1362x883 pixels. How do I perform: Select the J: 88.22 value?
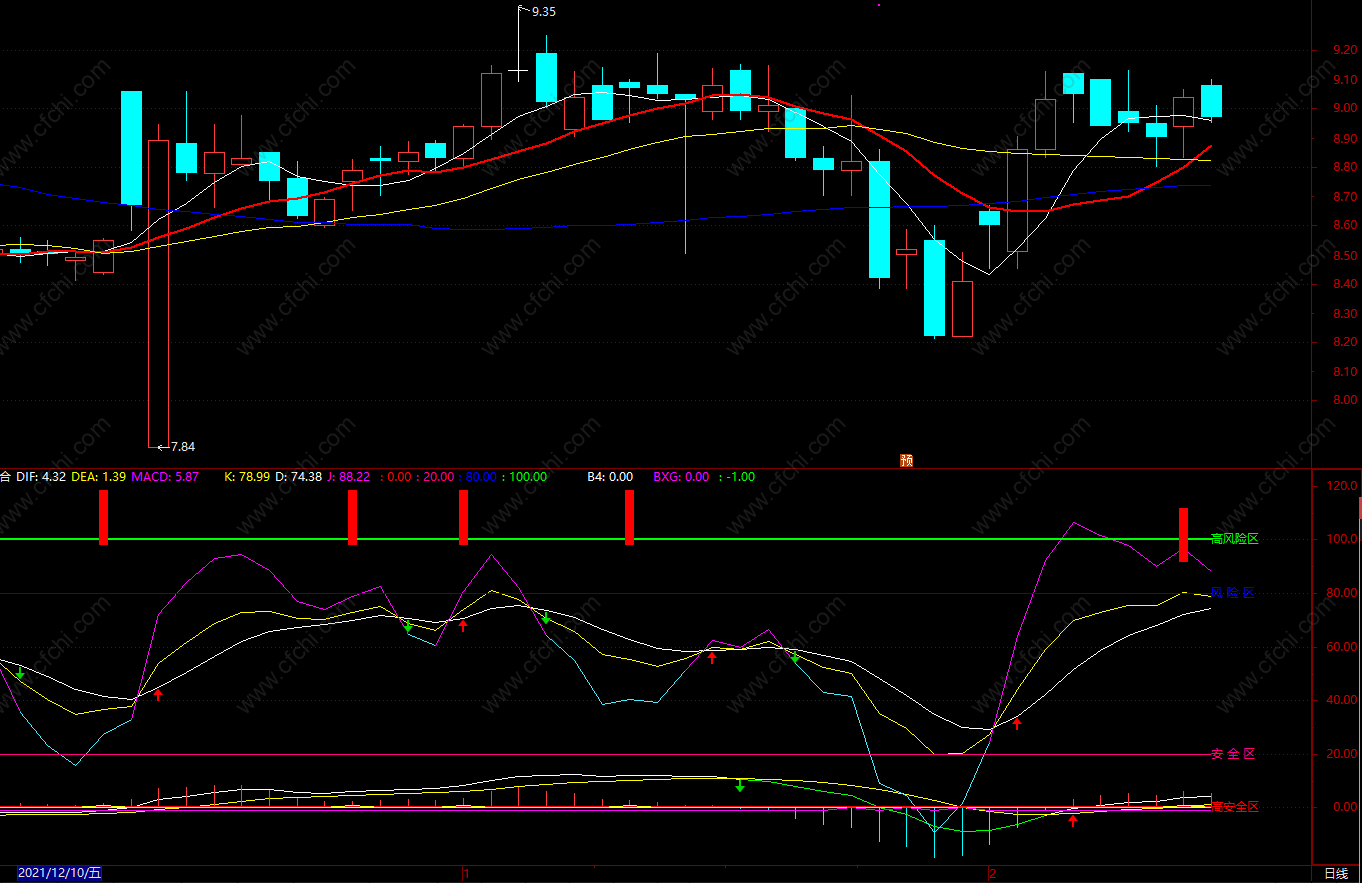click(348, 477)
